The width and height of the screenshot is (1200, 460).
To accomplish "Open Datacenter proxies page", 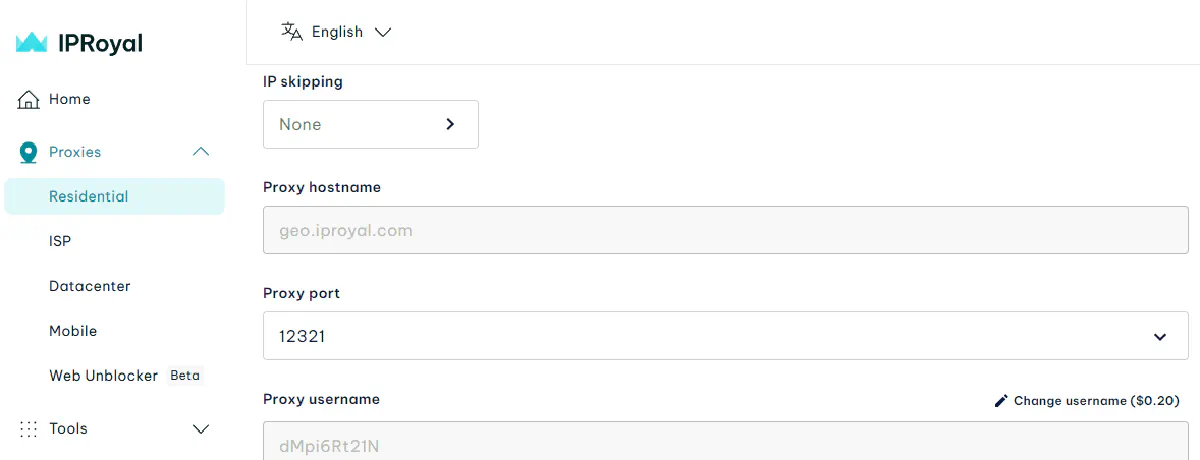I will [90, 286].
